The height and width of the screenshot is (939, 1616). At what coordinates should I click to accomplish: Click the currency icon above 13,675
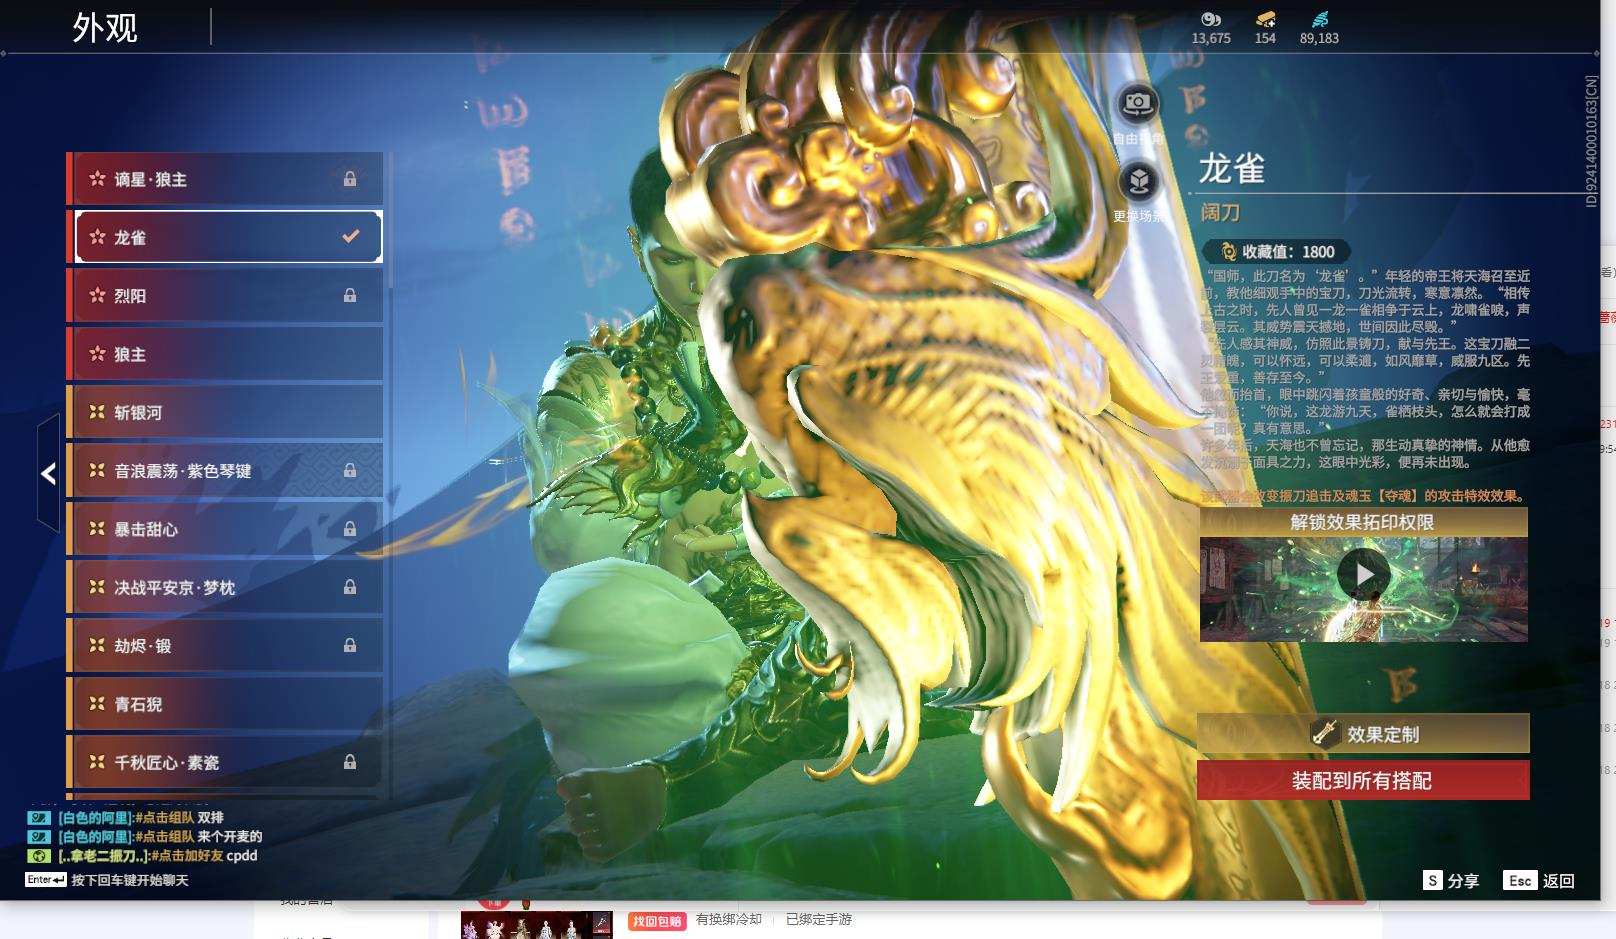(x=1211, y=19)
